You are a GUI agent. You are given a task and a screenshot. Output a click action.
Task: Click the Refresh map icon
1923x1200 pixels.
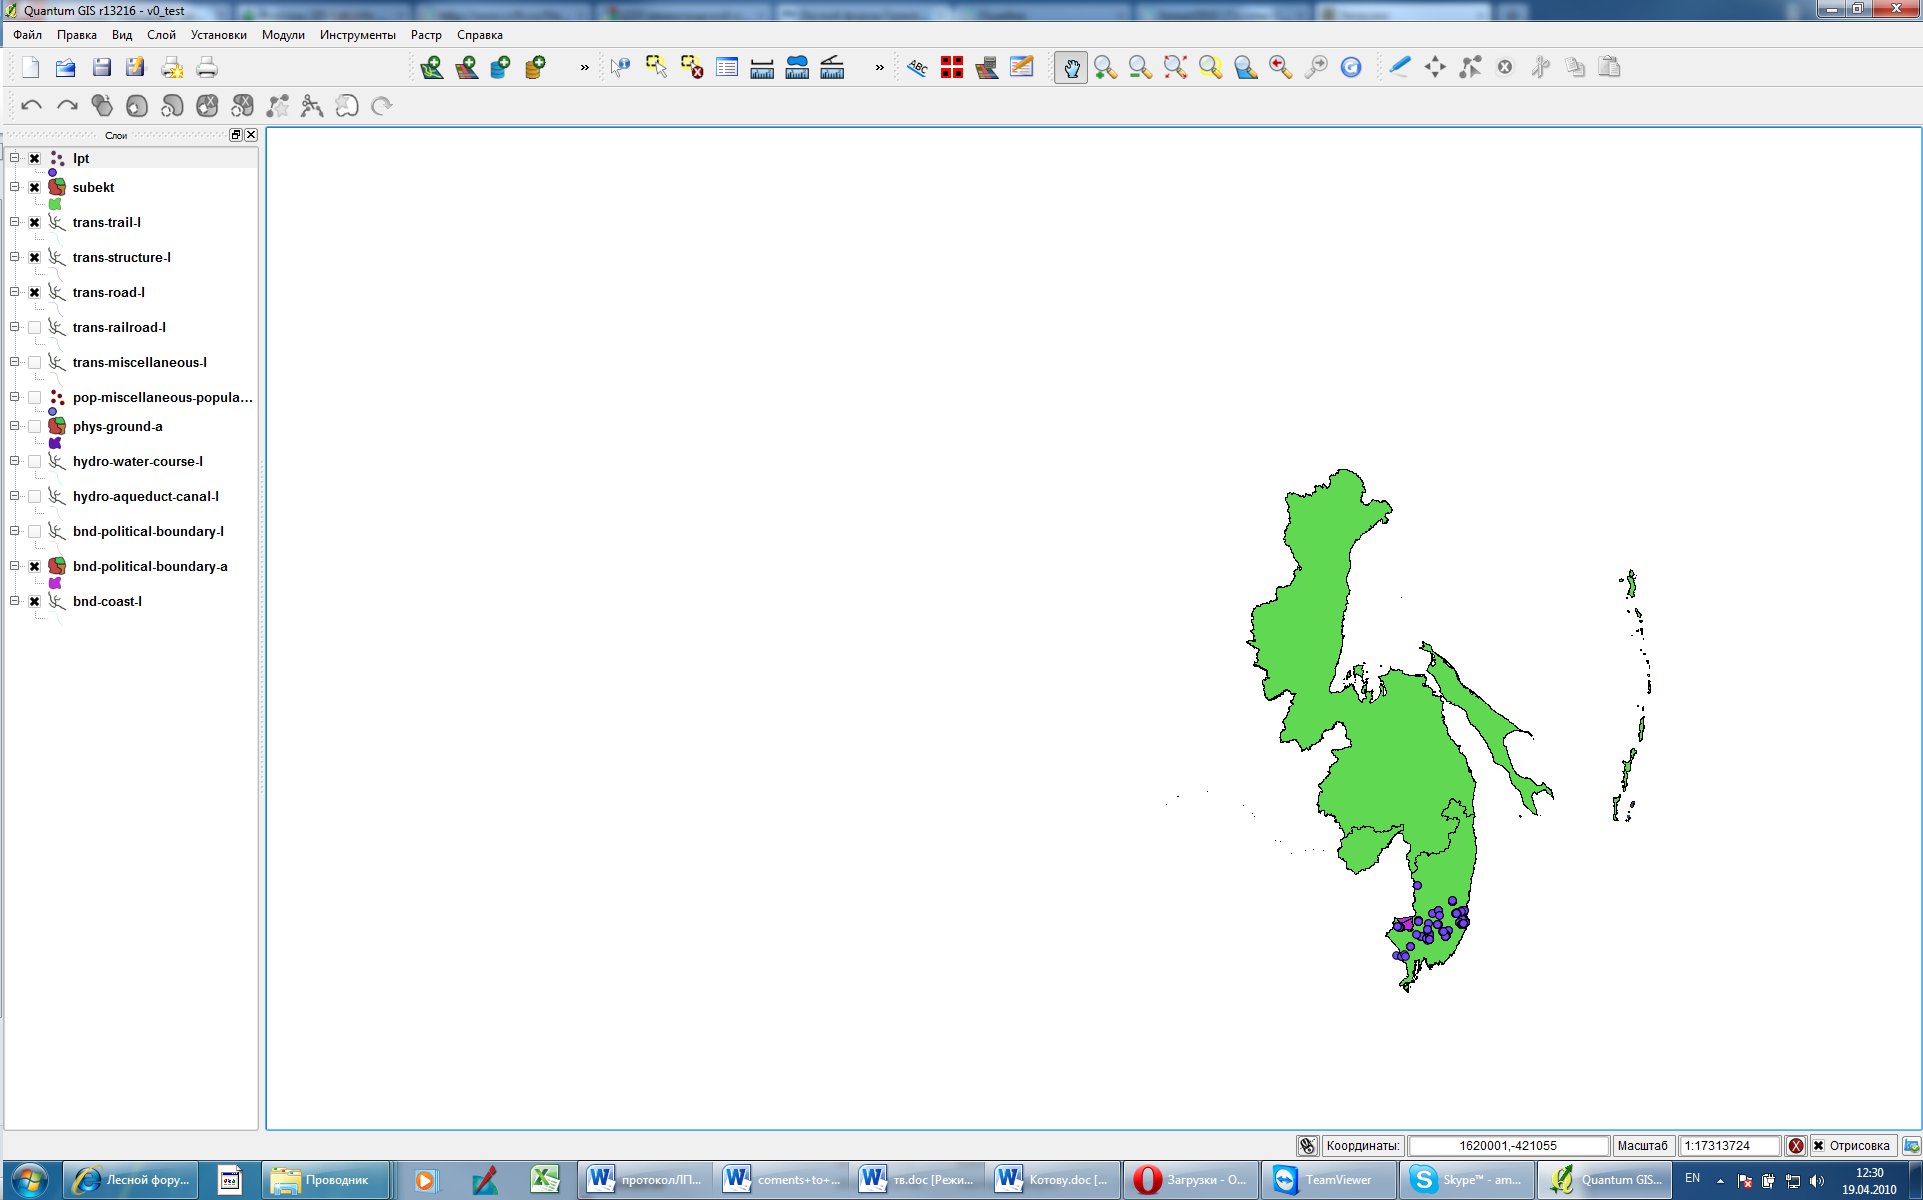[x=1351, y=68]
